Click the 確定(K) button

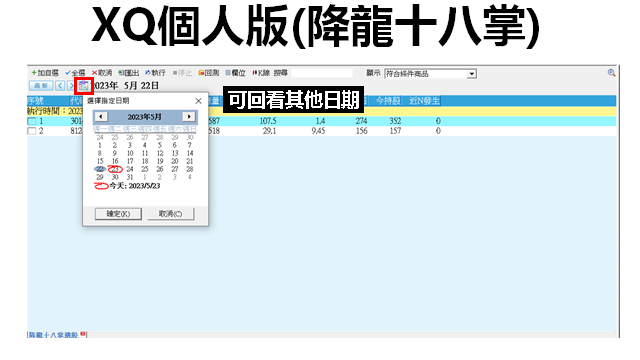point(118,214)
